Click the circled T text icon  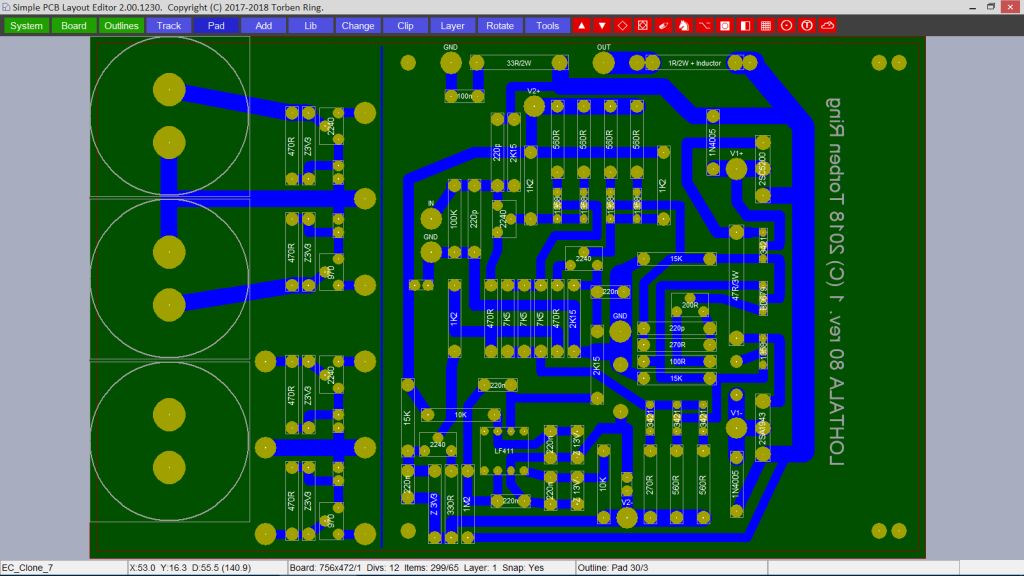pos(806,25)
